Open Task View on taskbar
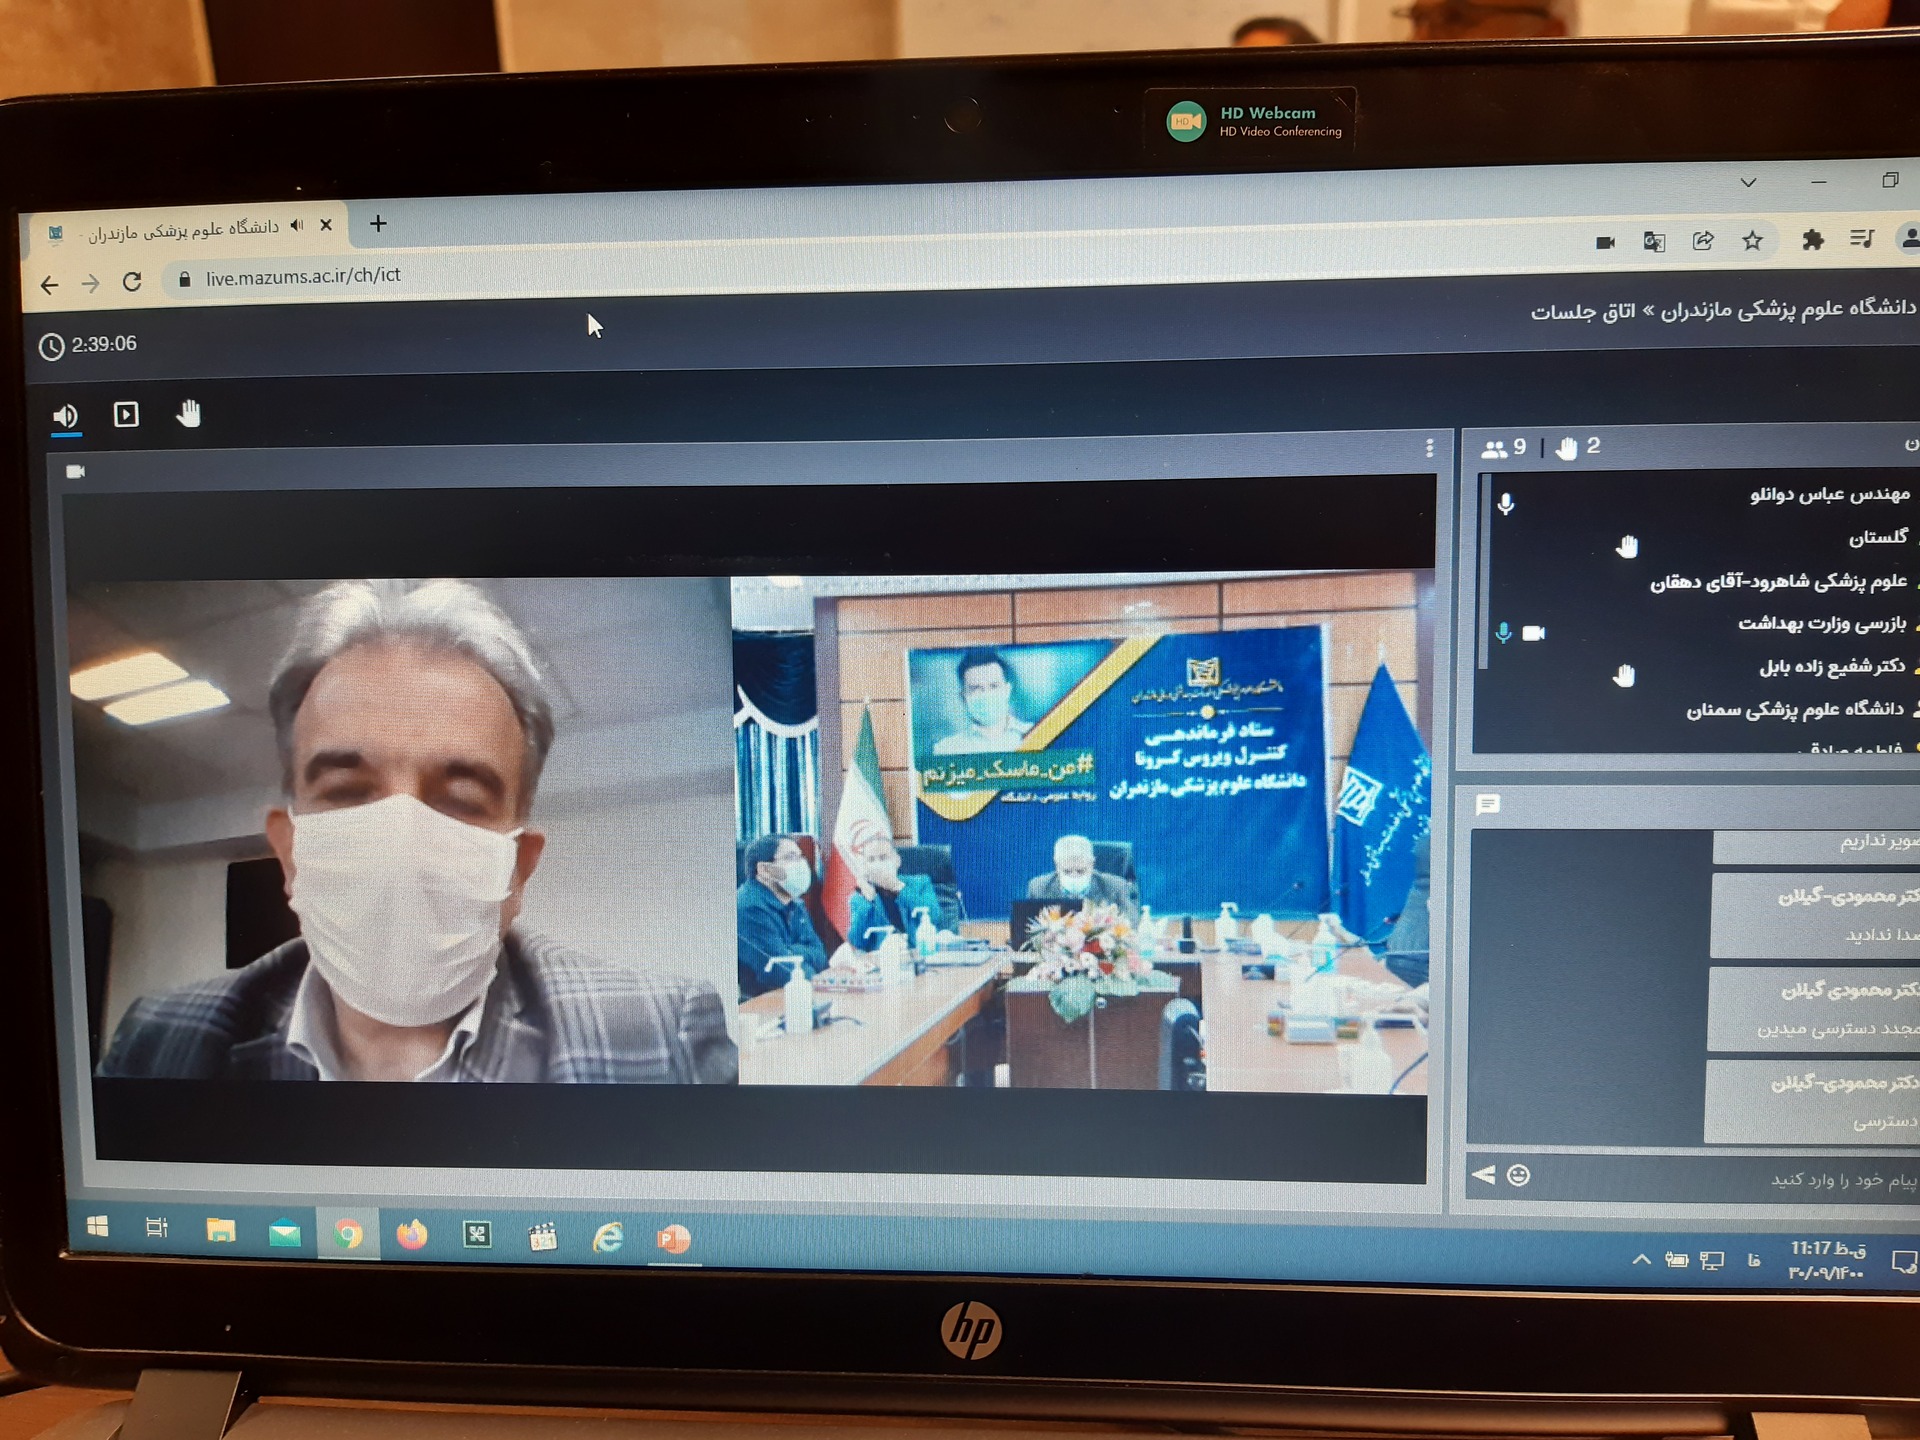 tap(157, 1228)
